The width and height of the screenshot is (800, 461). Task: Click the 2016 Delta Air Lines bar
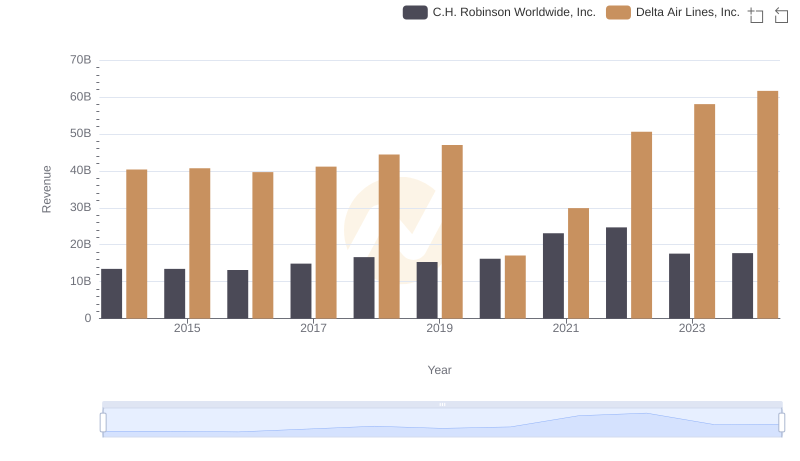point(263,245)
